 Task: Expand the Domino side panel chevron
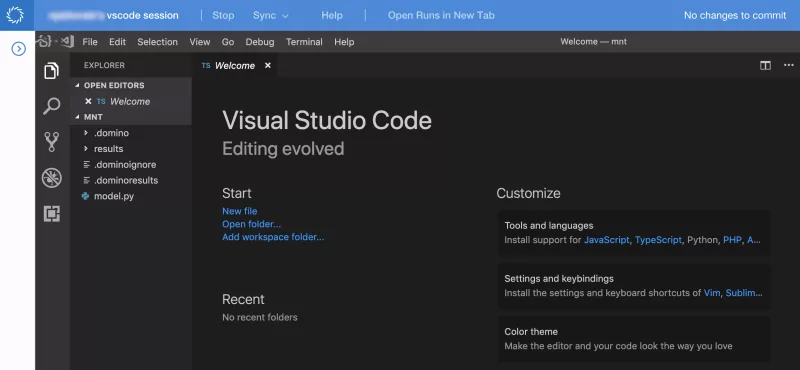(18, 48)
